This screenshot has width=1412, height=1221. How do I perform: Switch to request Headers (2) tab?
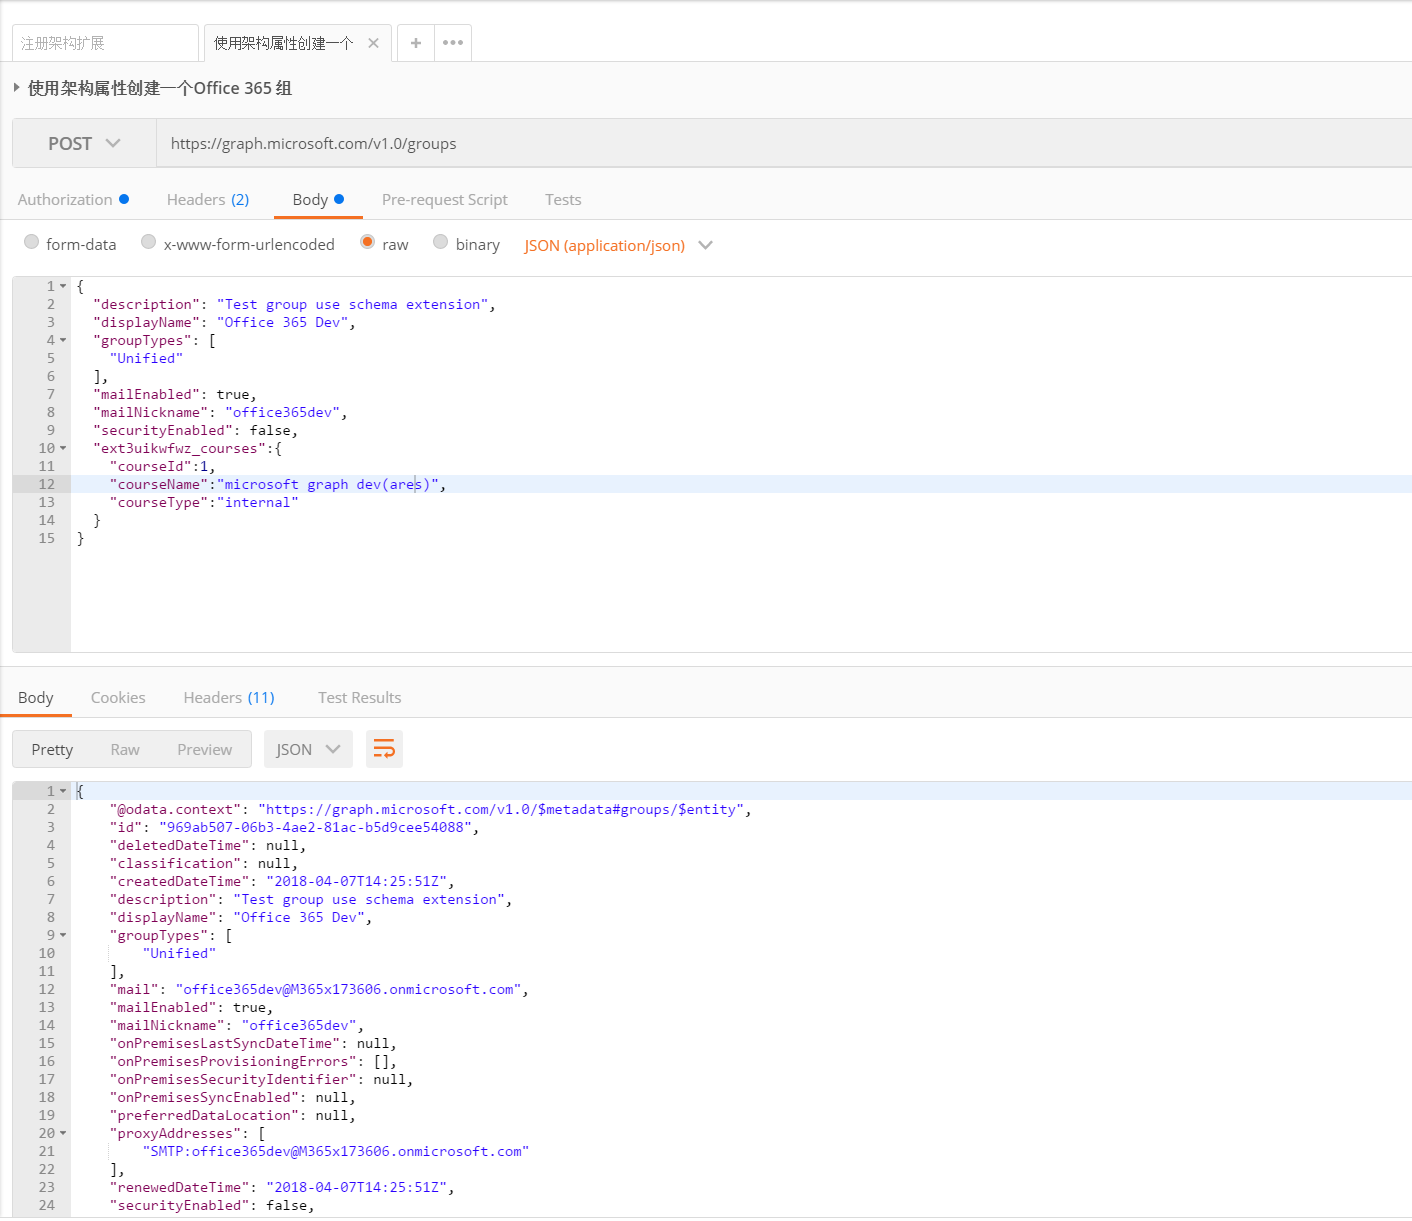point(207,200)
